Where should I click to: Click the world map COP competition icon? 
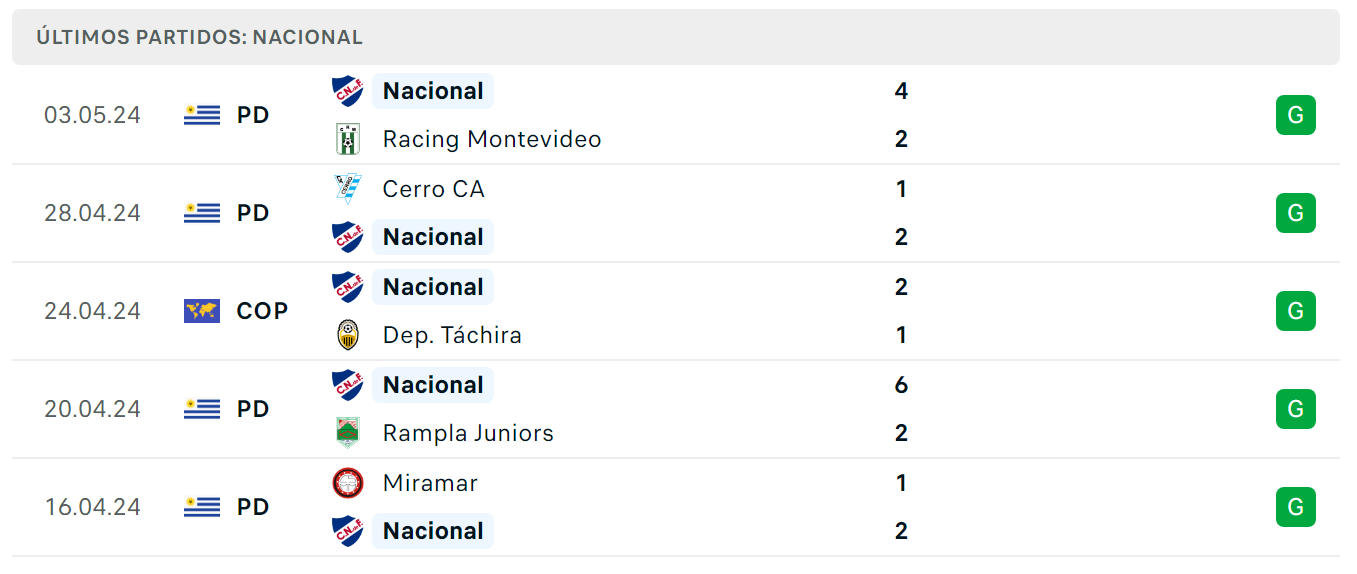tap(202, 311)
